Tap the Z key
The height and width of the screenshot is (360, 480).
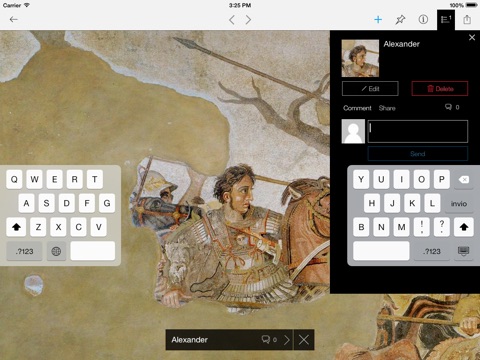pyautogui.click(x=38, y=227)
